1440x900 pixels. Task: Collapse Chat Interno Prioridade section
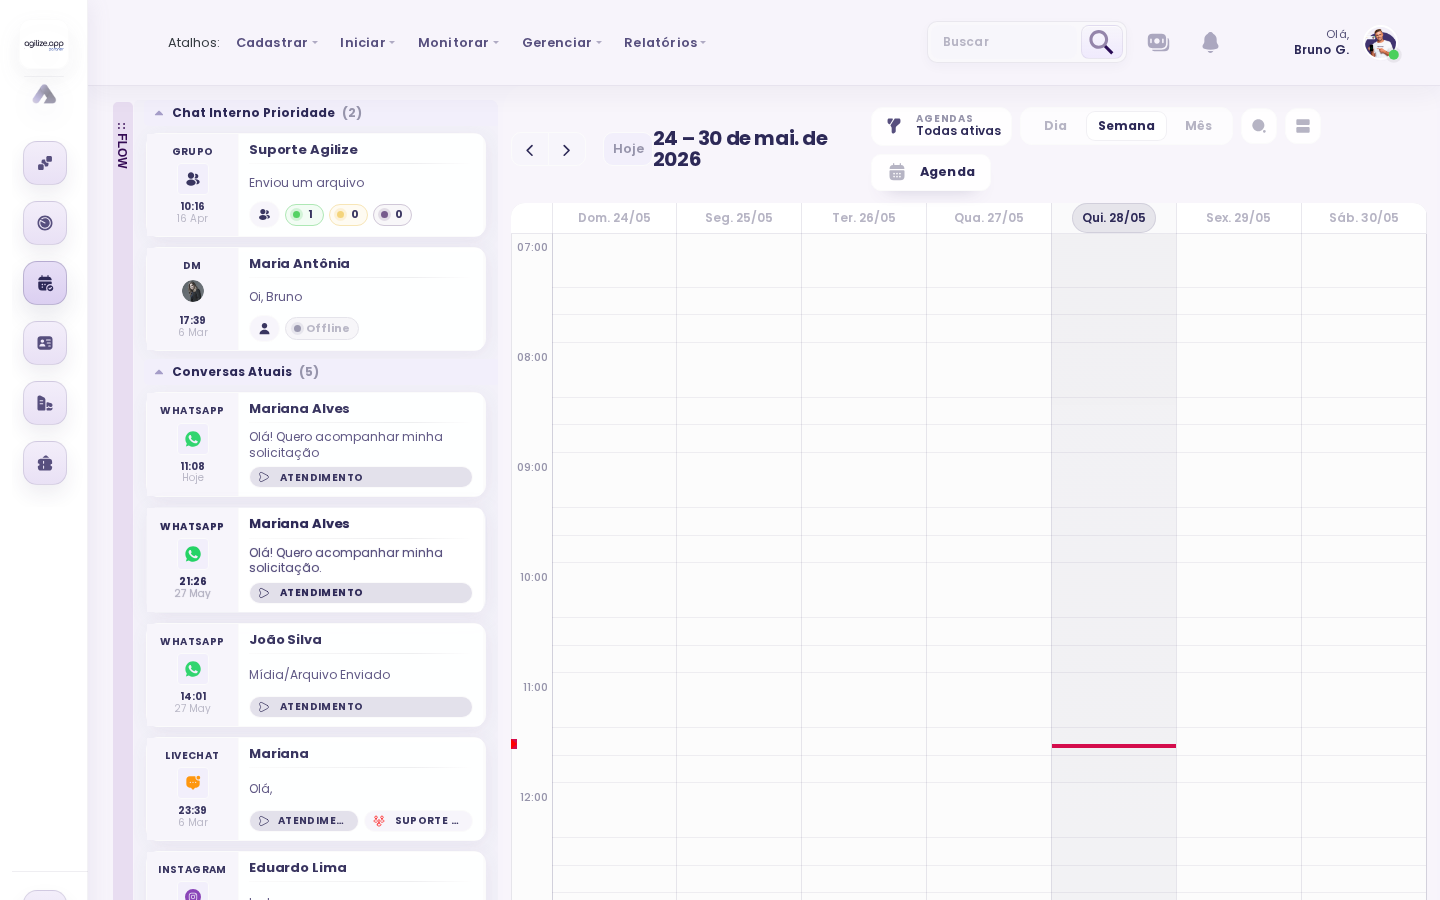[159, 113]
